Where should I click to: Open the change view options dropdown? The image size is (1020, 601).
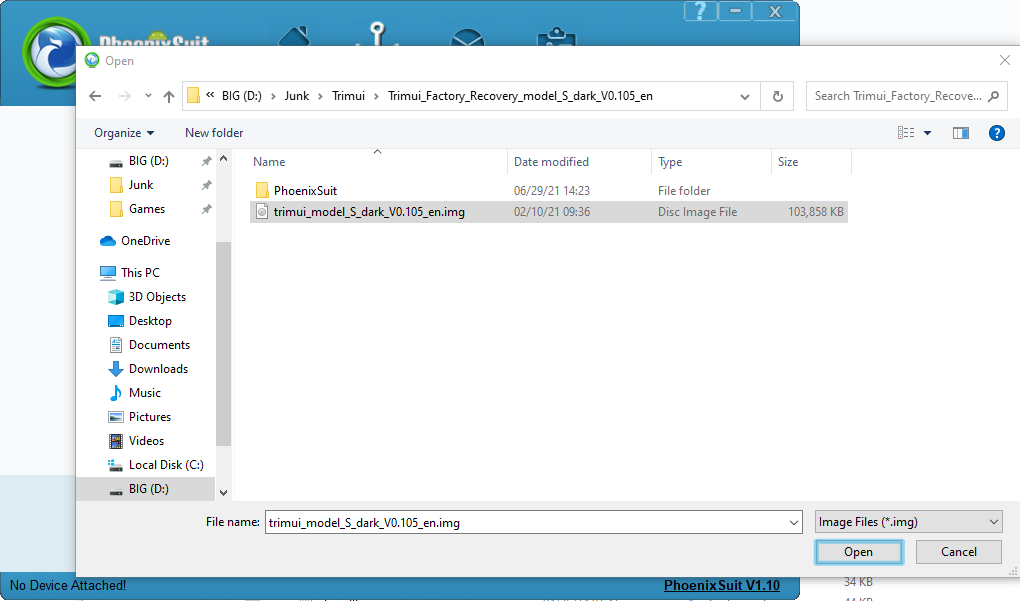927,133
